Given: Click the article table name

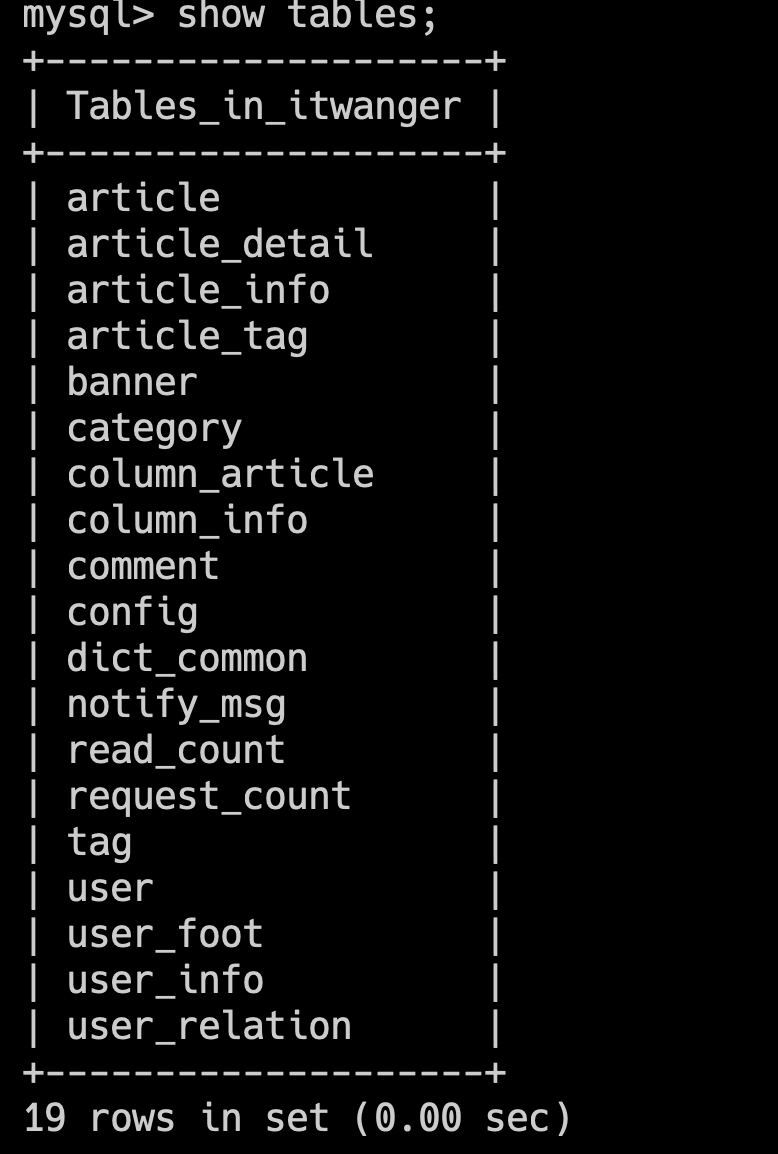Looking at the screenshot, I should pos(143,198).
